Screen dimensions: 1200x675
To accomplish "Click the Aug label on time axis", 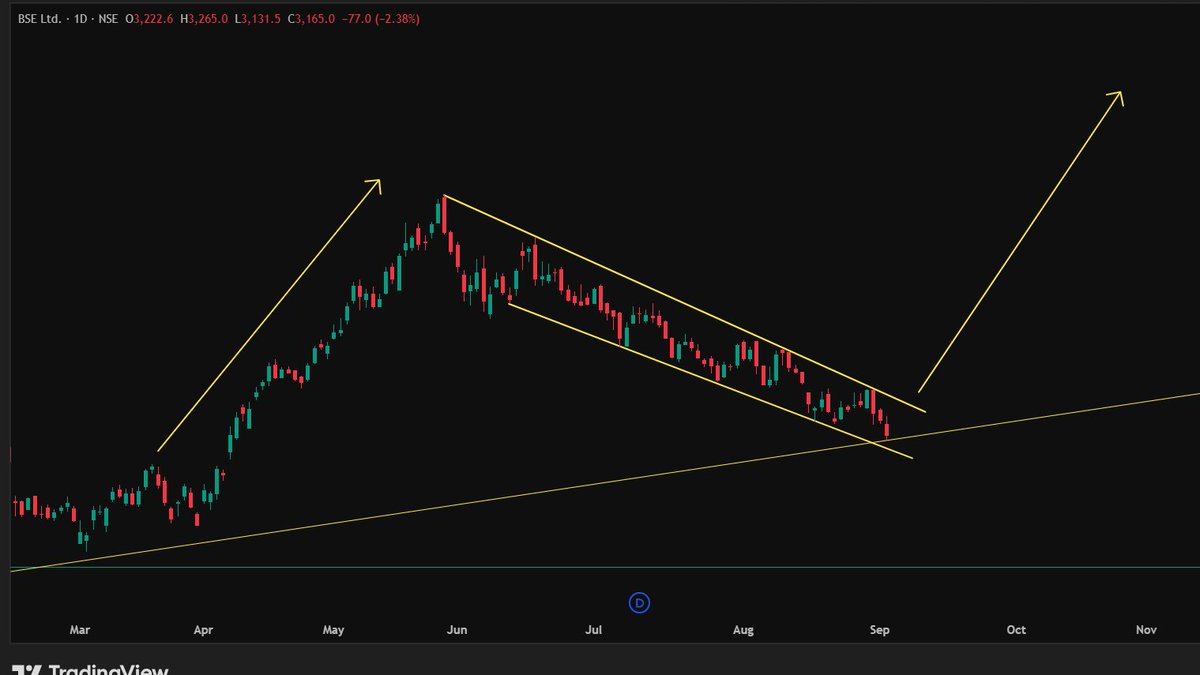I will [x=743, y=630].
